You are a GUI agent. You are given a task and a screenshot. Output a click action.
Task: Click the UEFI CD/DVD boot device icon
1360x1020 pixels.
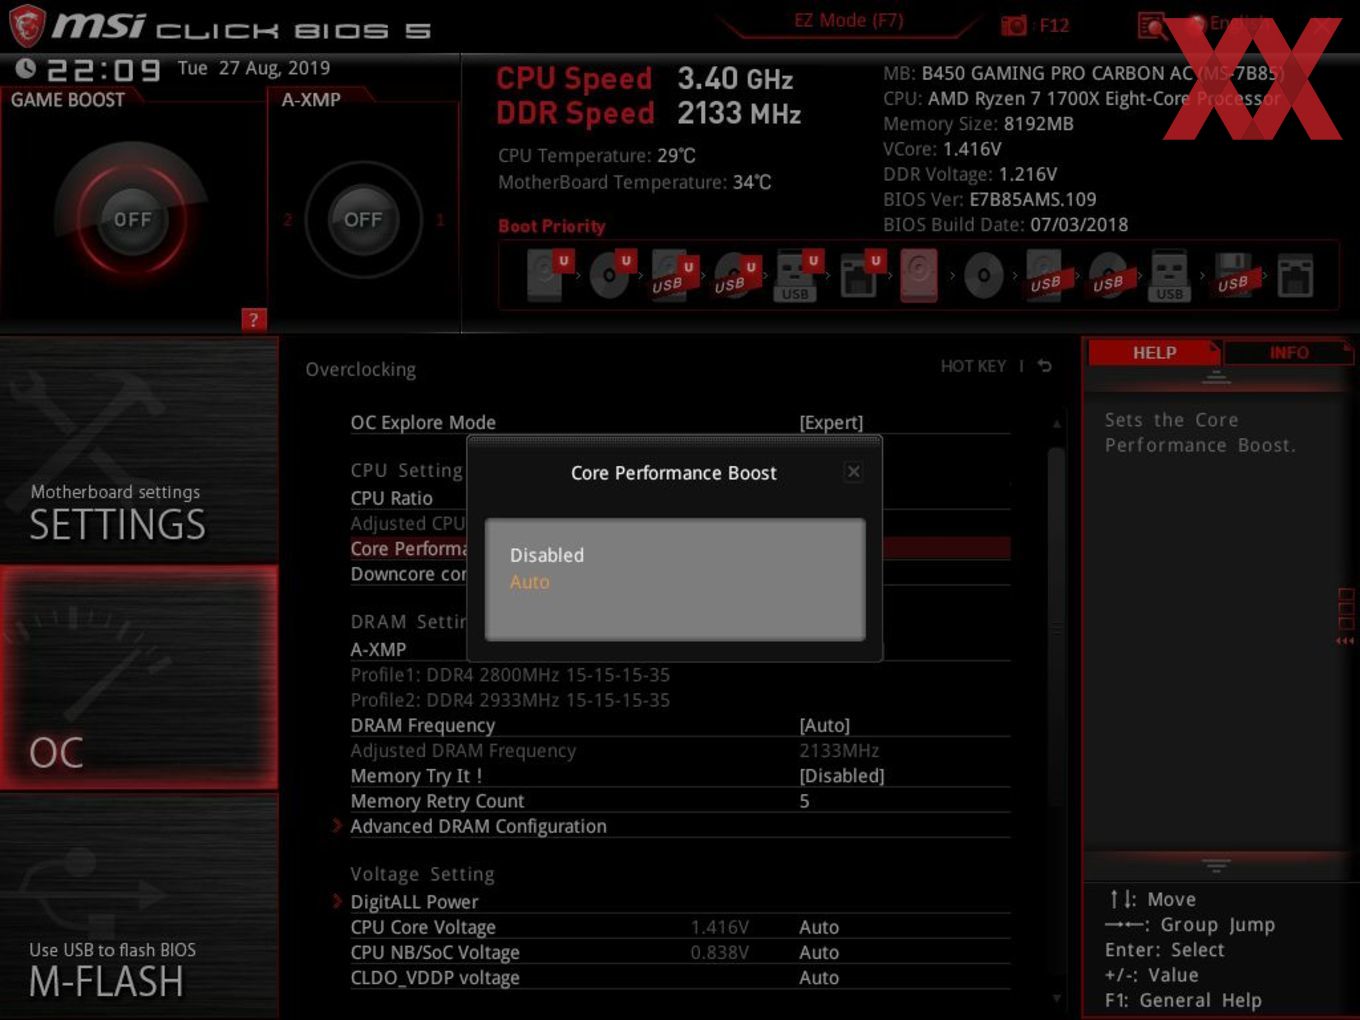[x=611, y=275]
